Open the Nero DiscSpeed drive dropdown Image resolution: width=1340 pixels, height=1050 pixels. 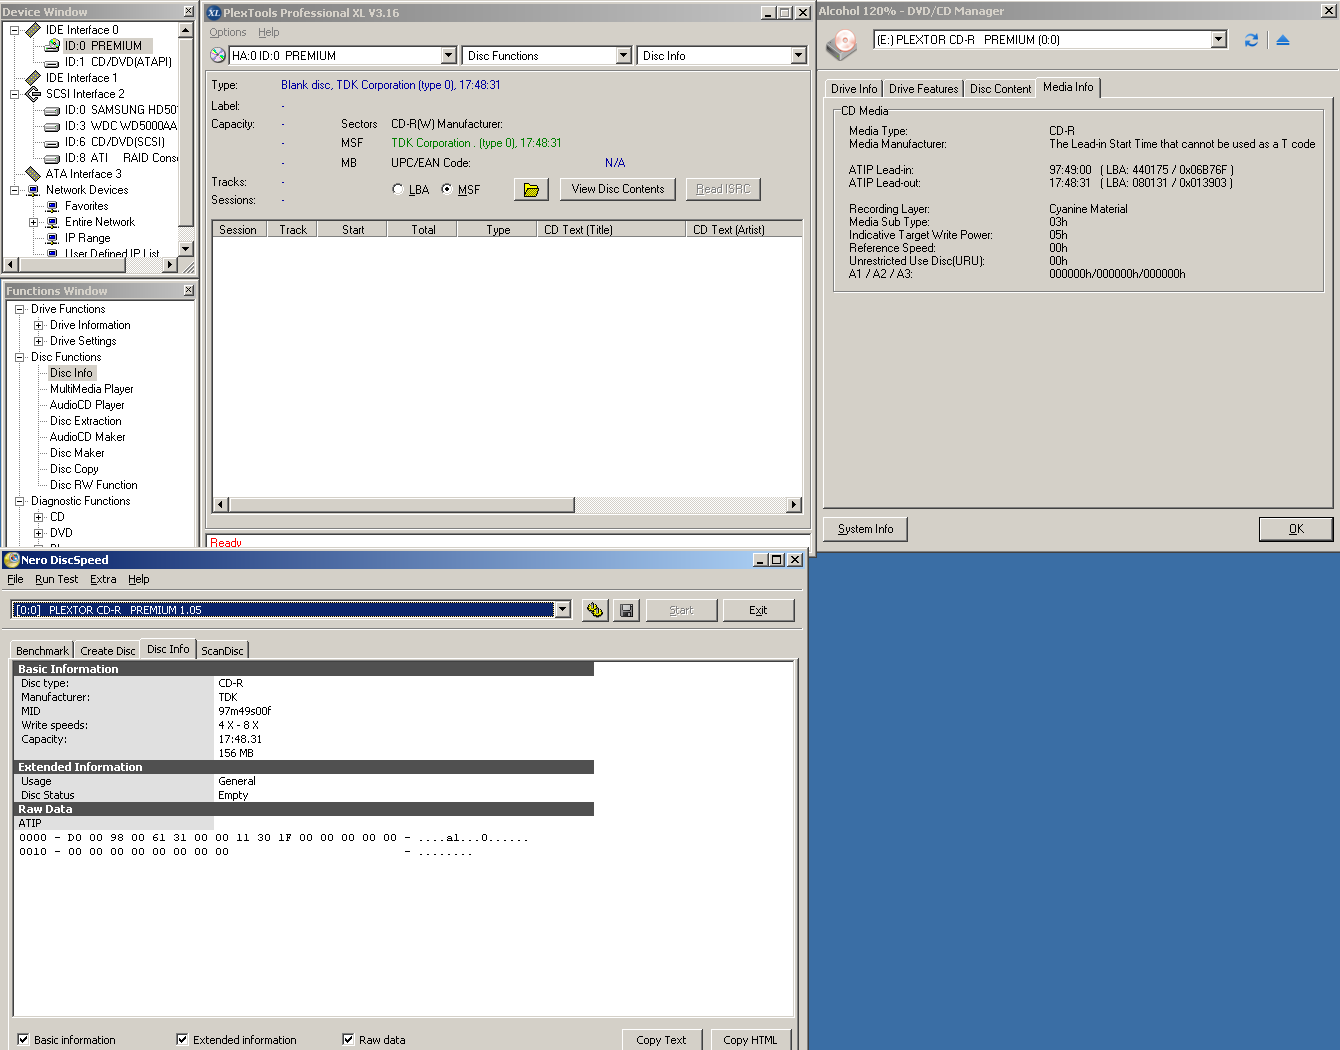pos(563,610)
